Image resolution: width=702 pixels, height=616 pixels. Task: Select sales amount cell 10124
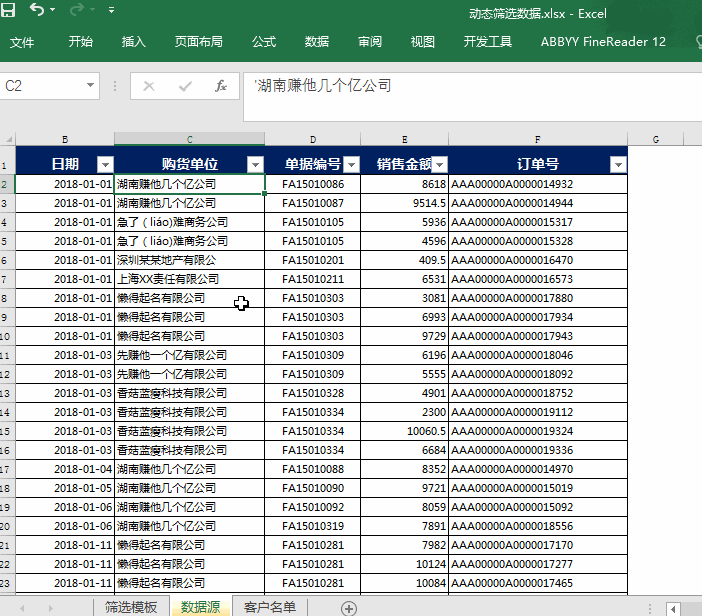point(404,564)
